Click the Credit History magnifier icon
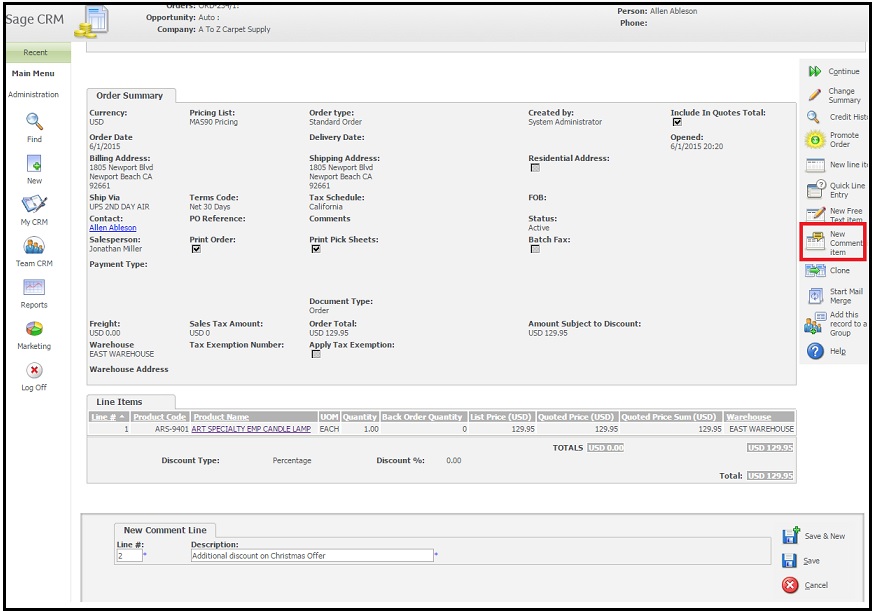This screenshot has width=873, height=611. click(813, 117)
